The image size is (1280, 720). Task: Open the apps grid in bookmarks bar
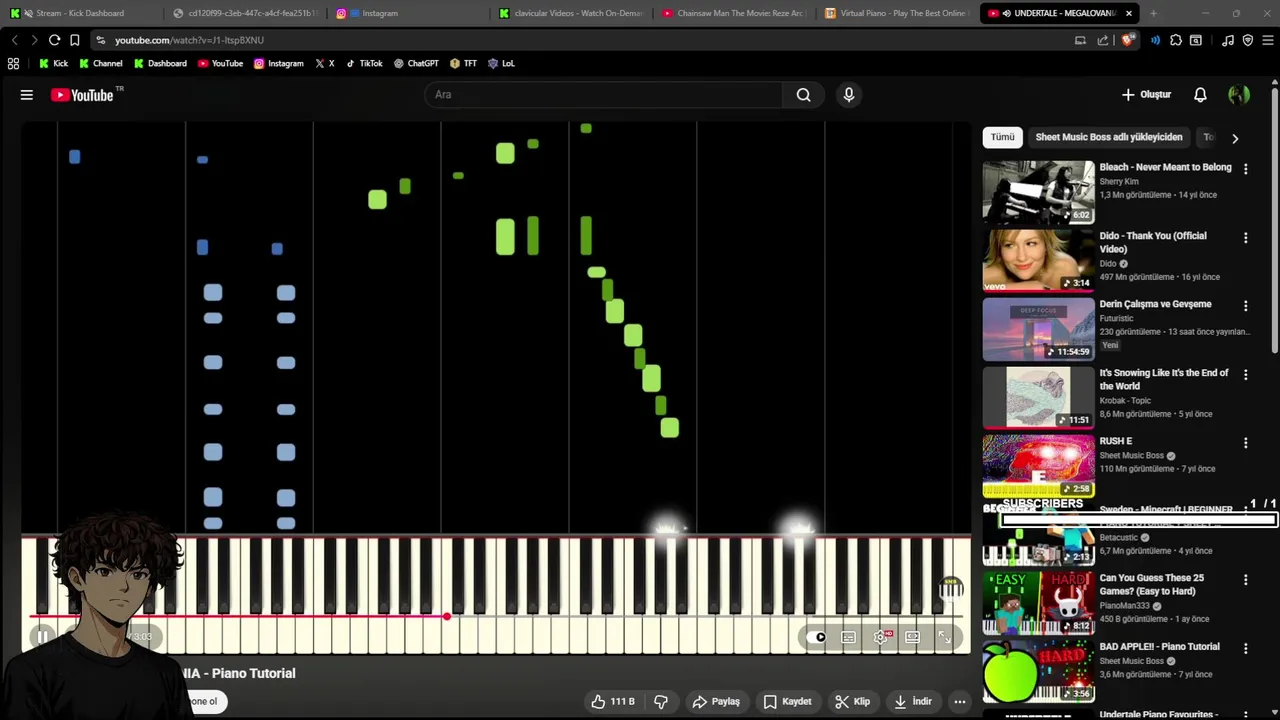point(13,63)
